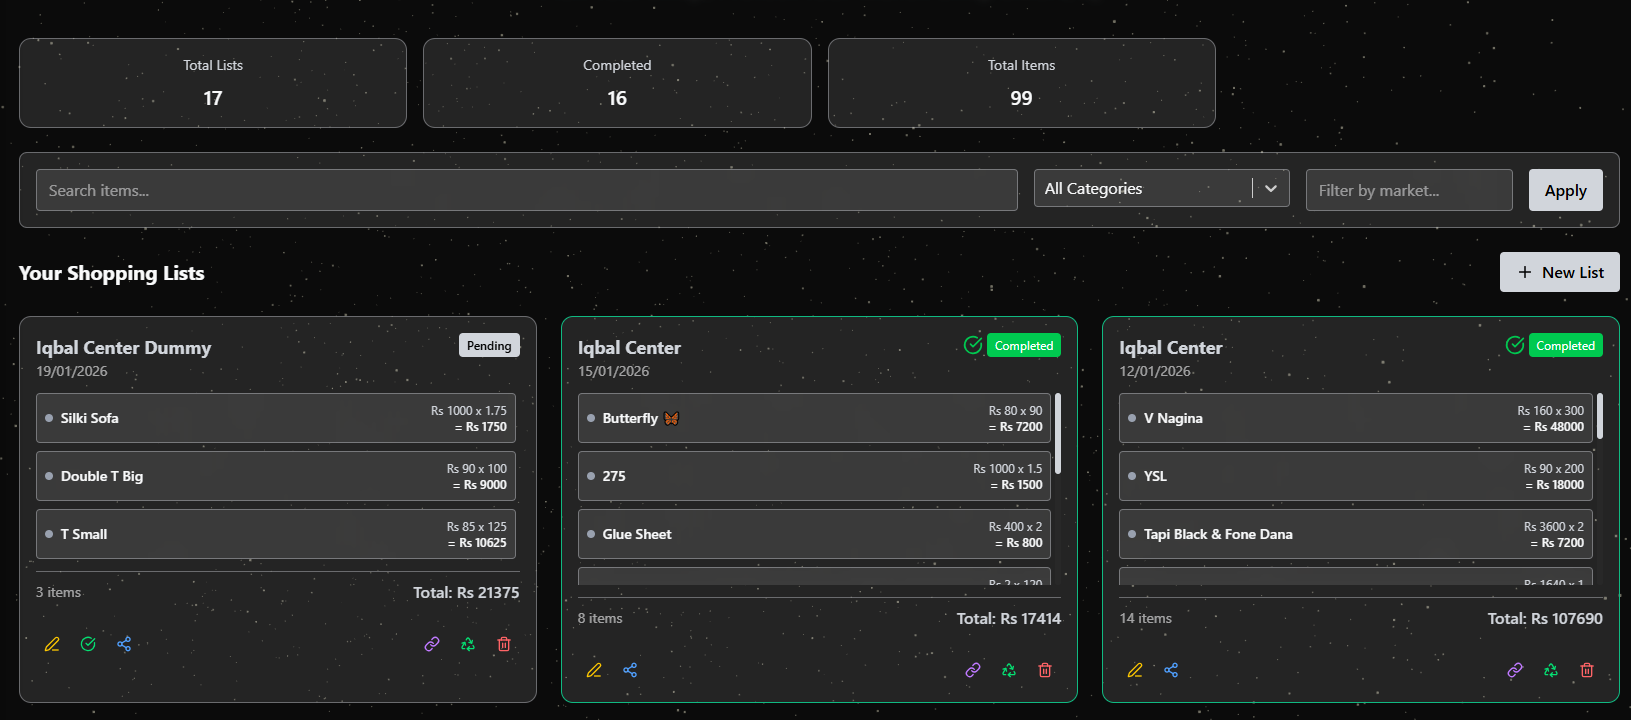Focus the Search items field
1631x720 pixels.
pyautogui.click(x=526, y=190)
